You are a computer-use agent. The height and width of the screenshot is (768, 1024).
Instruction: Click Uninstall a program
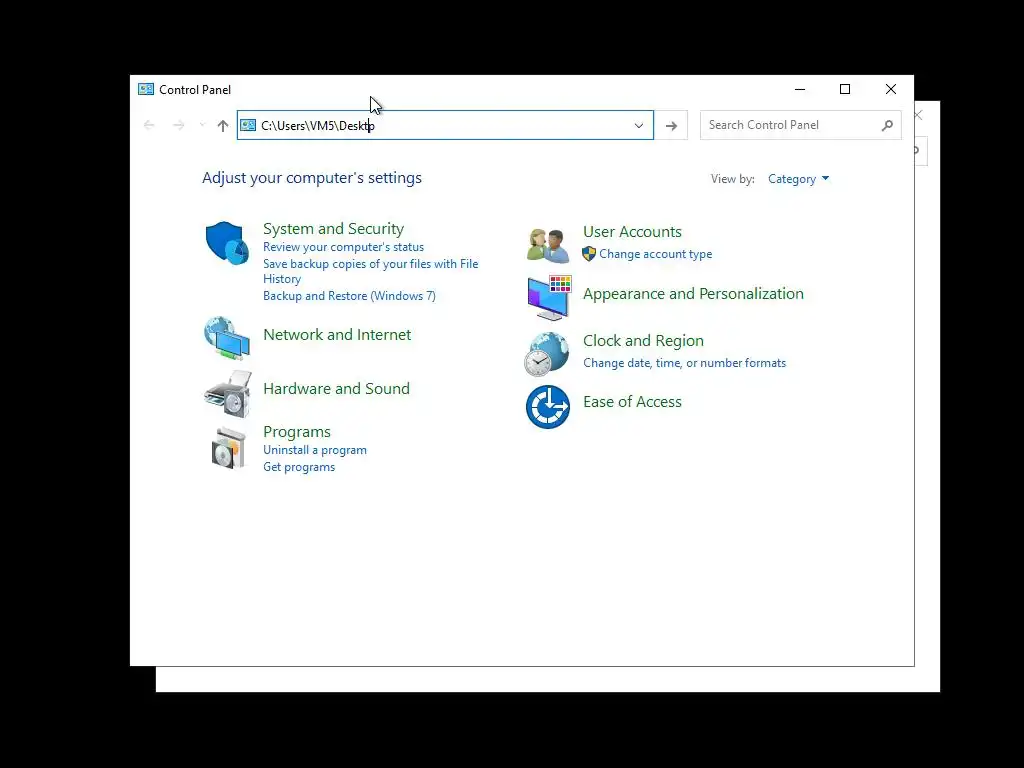coord(315,450)
